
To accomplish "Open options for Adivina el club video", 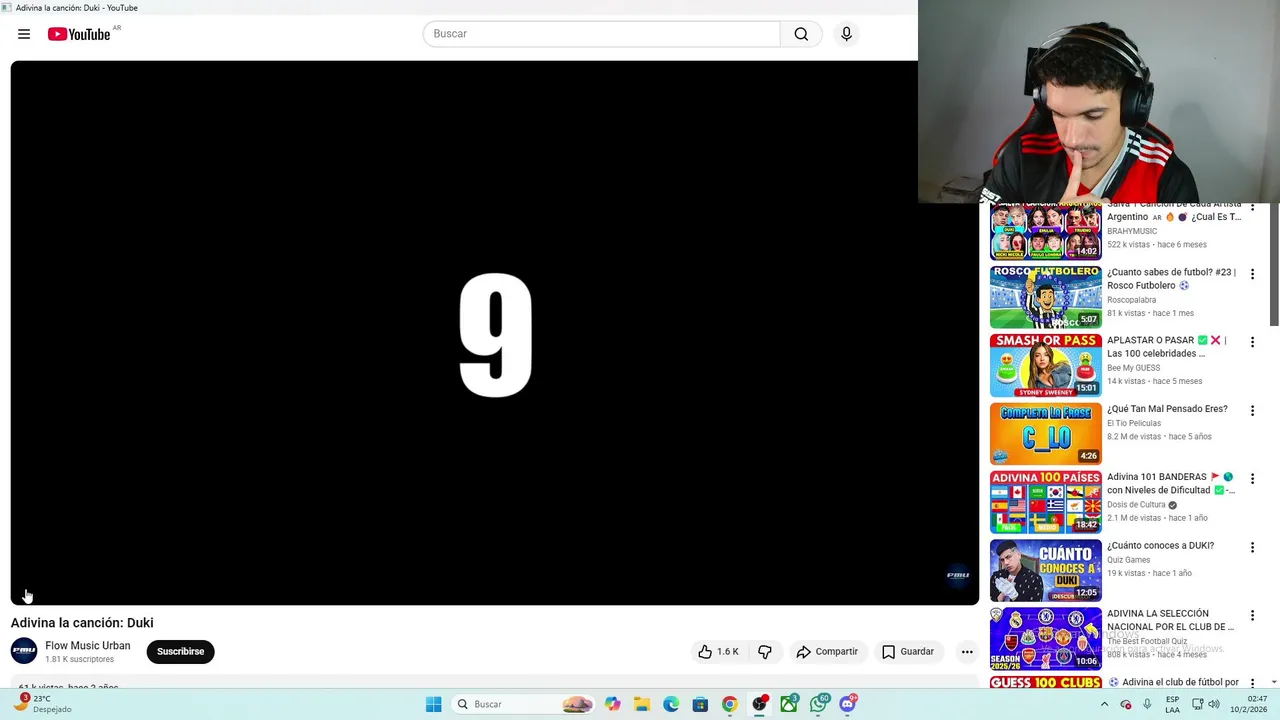I will pos(1252,683).
